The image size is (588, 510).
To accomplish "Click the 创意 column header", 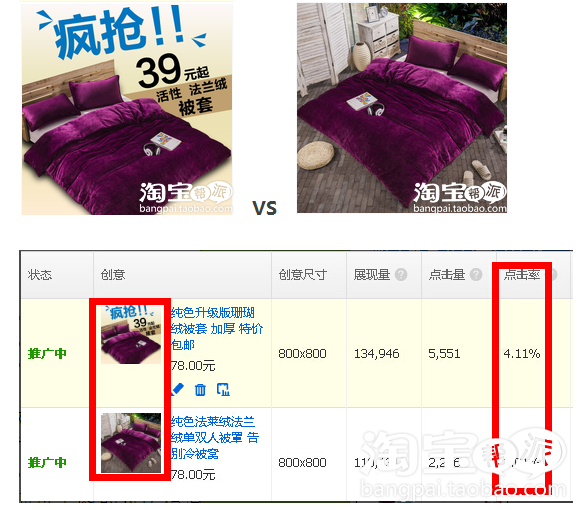I will tap(113, 275).
